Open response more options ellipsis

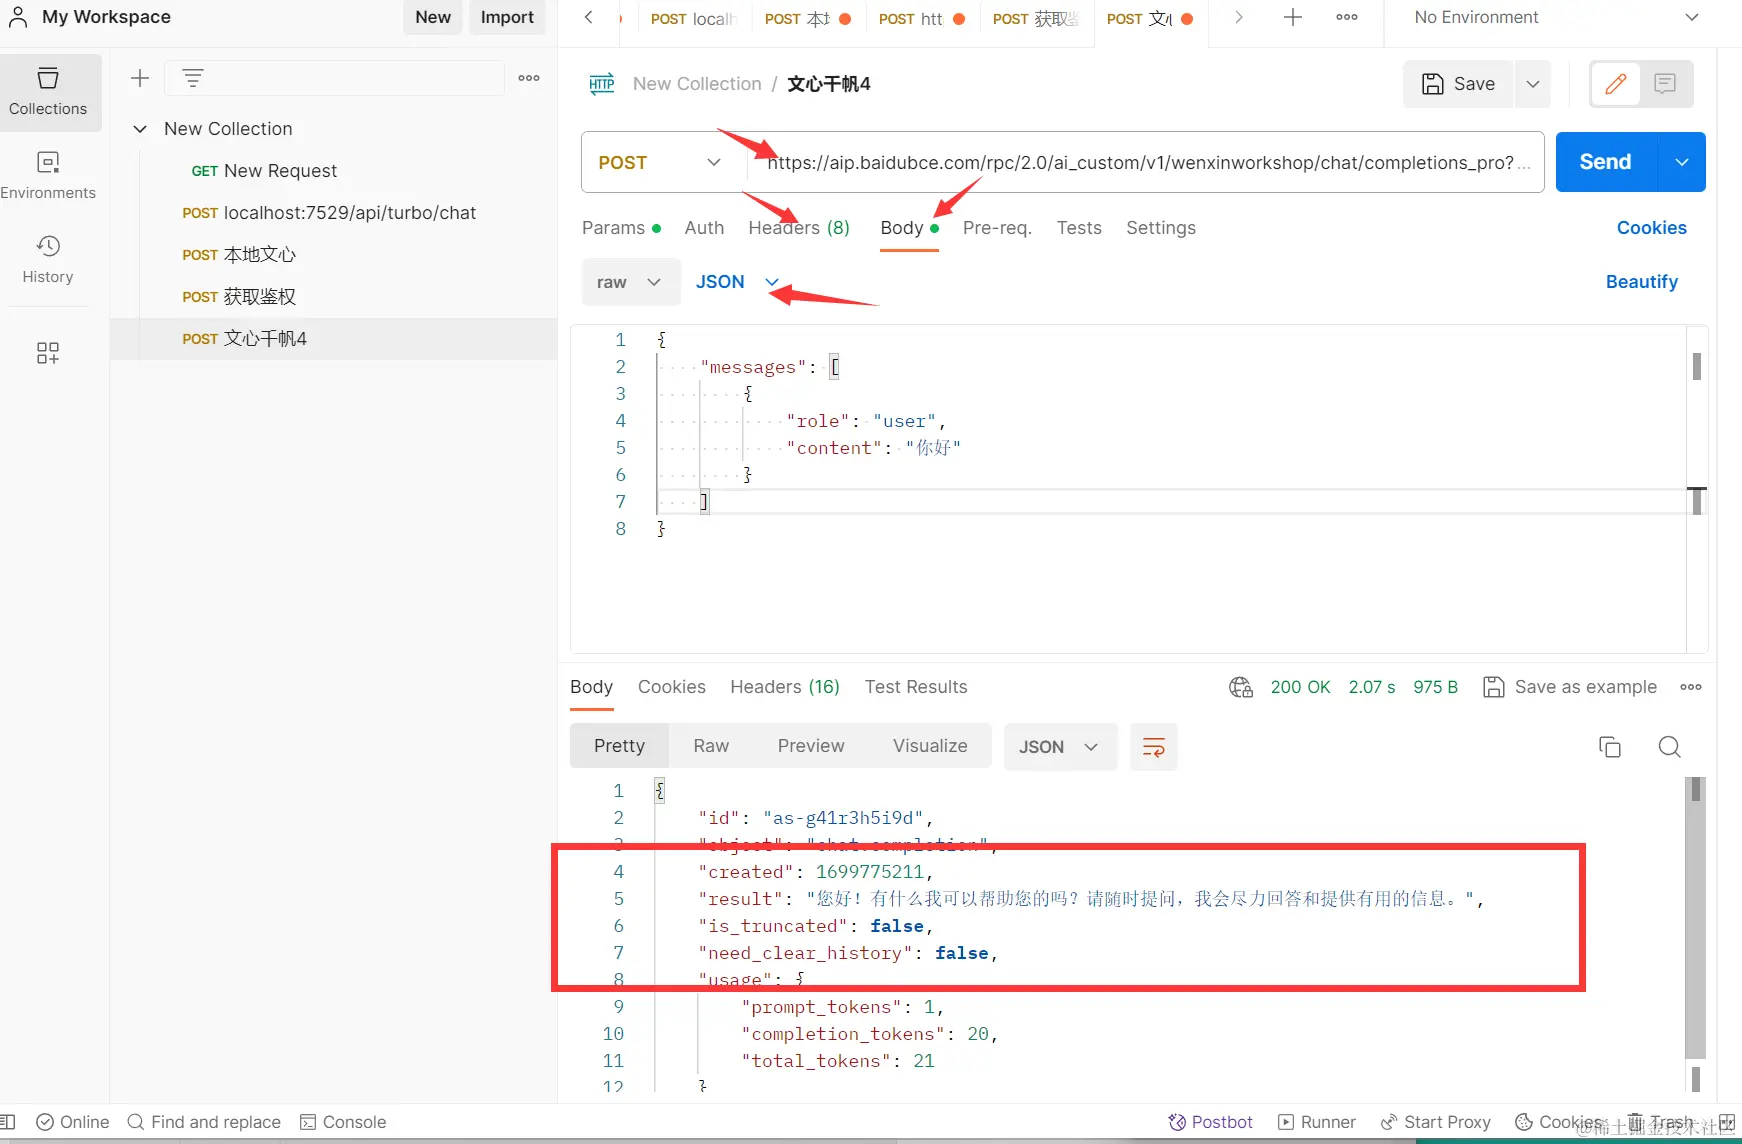(1691, 687)
